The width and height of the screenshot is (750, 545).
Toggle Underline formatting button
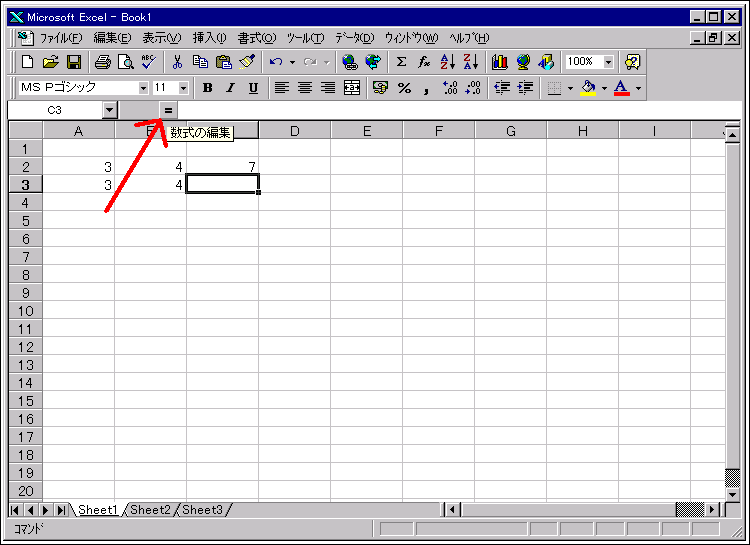pos(253,88)
